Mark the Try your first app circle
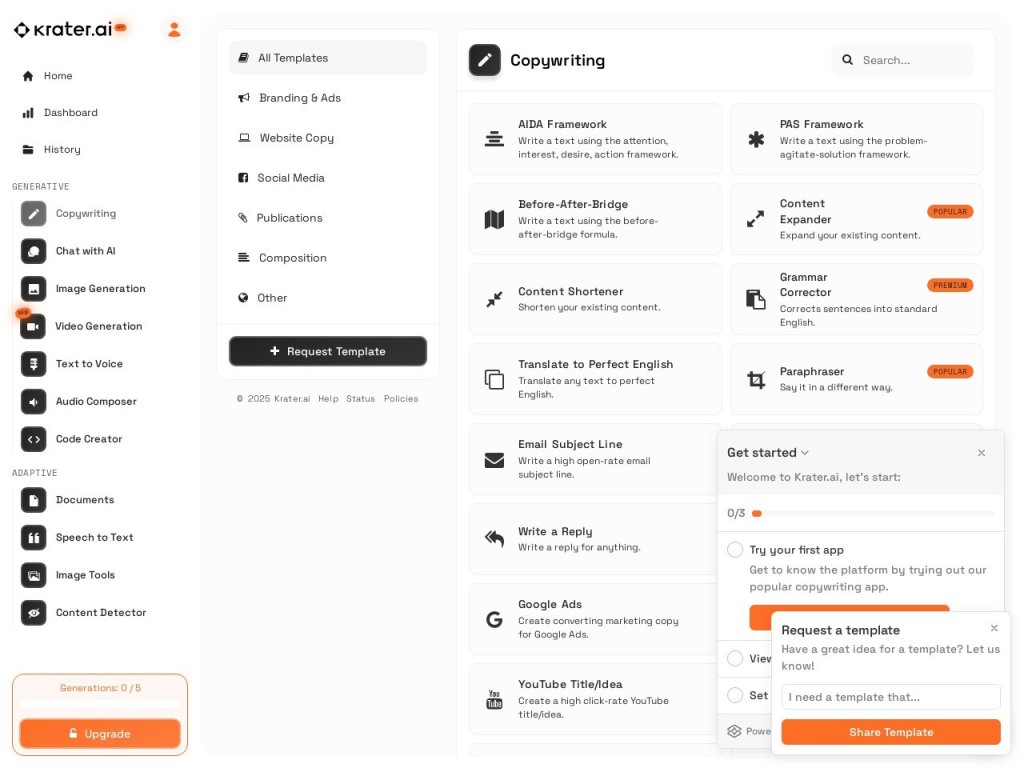The image size is (1024, 768). [735, 550]
